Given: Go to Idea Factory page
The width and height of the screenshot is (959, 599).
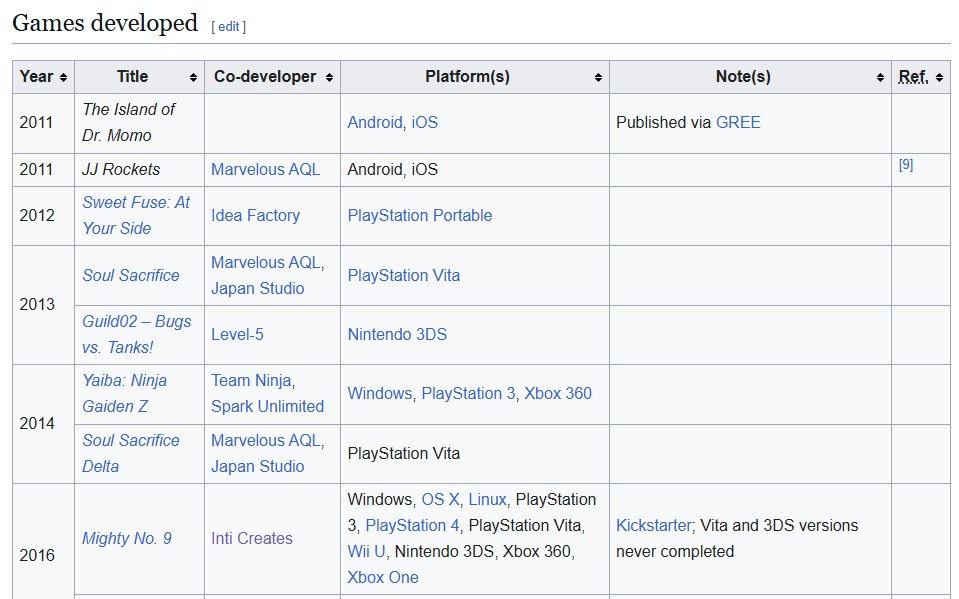Looking at the screenshot, I should pos(255,215).
